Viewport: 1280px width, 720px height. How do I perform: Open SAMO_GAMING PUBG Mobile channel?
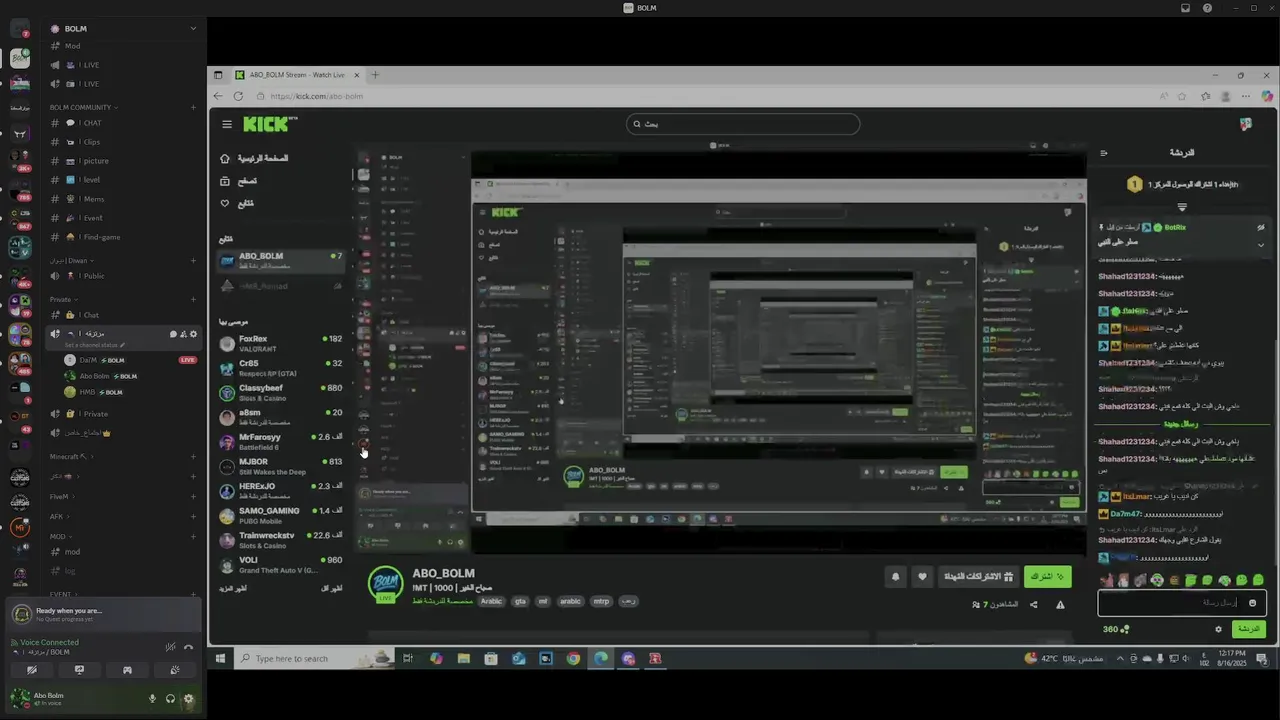[x=281, y=515]
